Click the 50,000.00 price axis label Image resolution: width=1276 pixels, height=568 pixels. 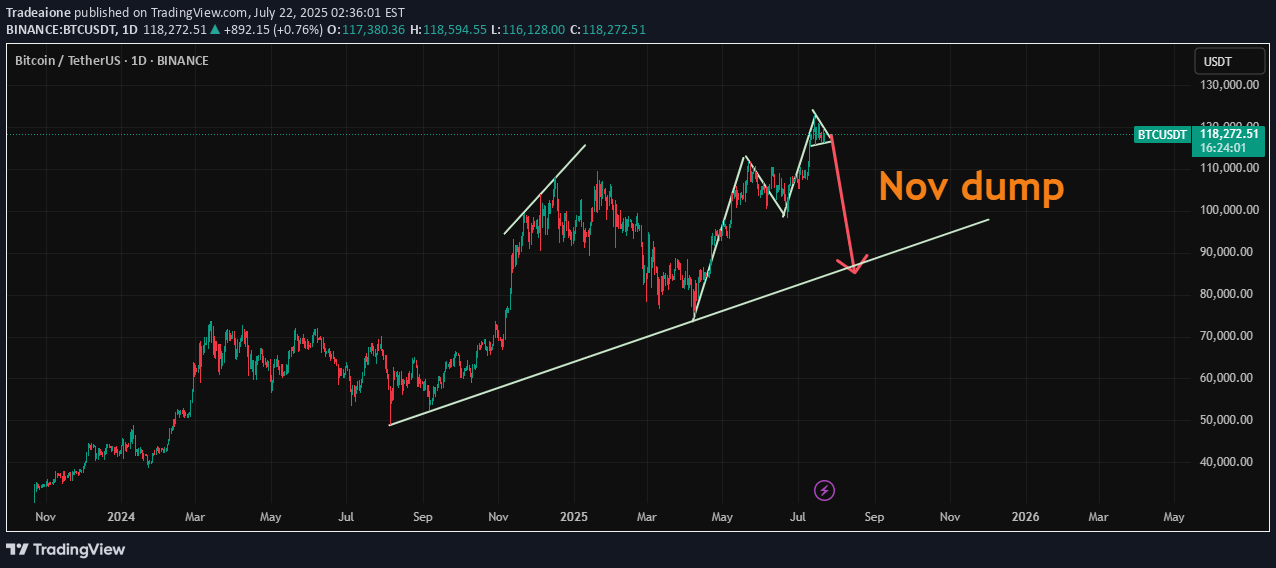pos(1226,420)
